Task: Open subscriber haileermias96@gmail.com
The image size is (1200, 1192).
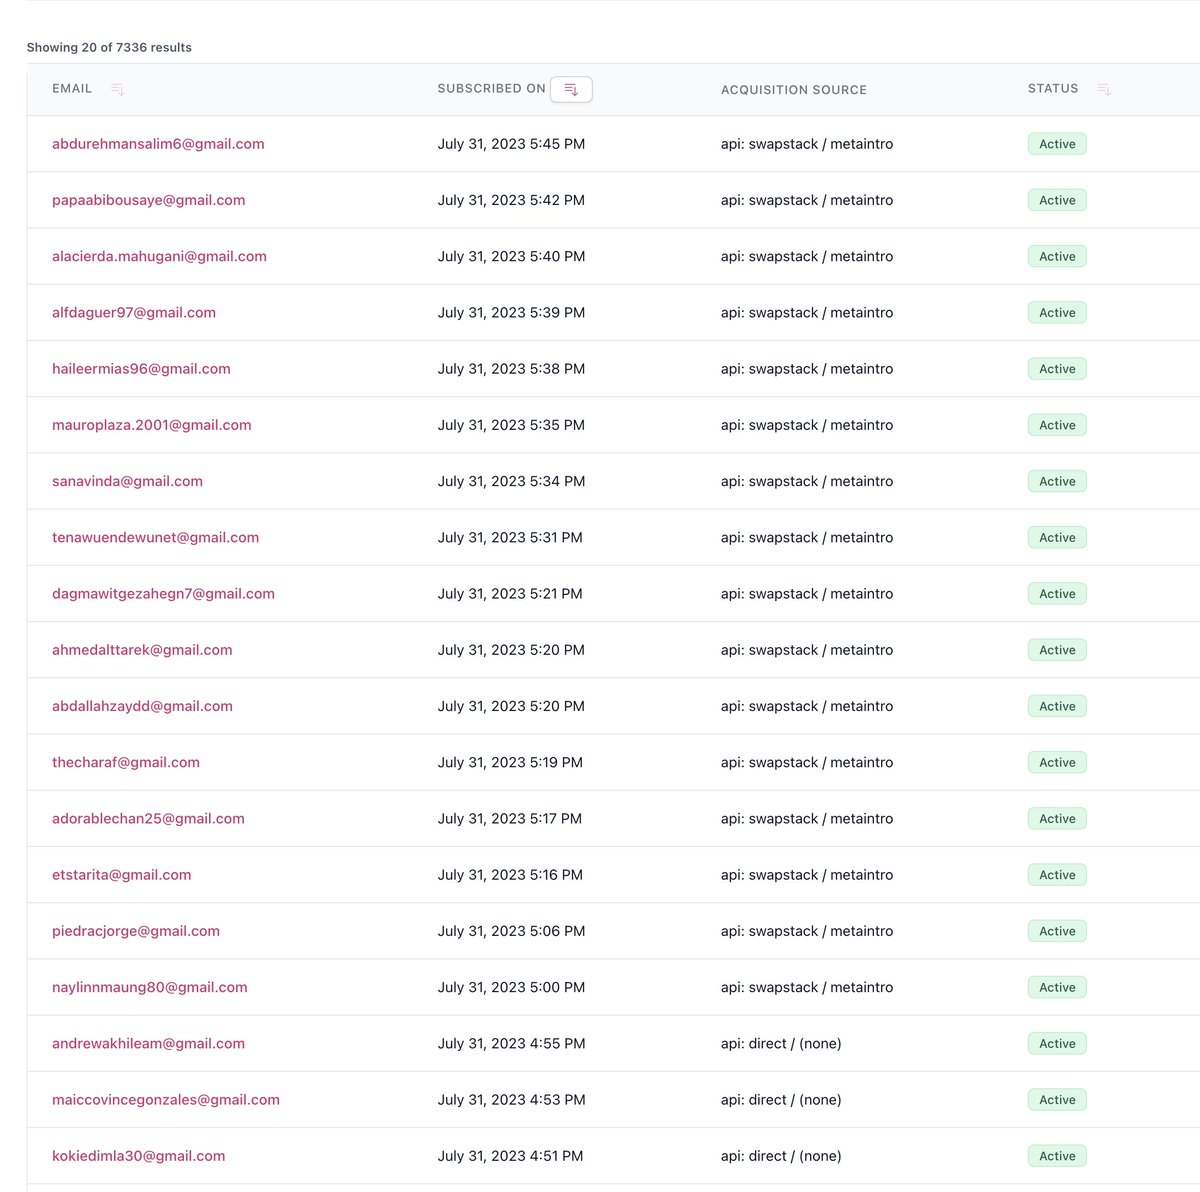Action: coord(141,369)
